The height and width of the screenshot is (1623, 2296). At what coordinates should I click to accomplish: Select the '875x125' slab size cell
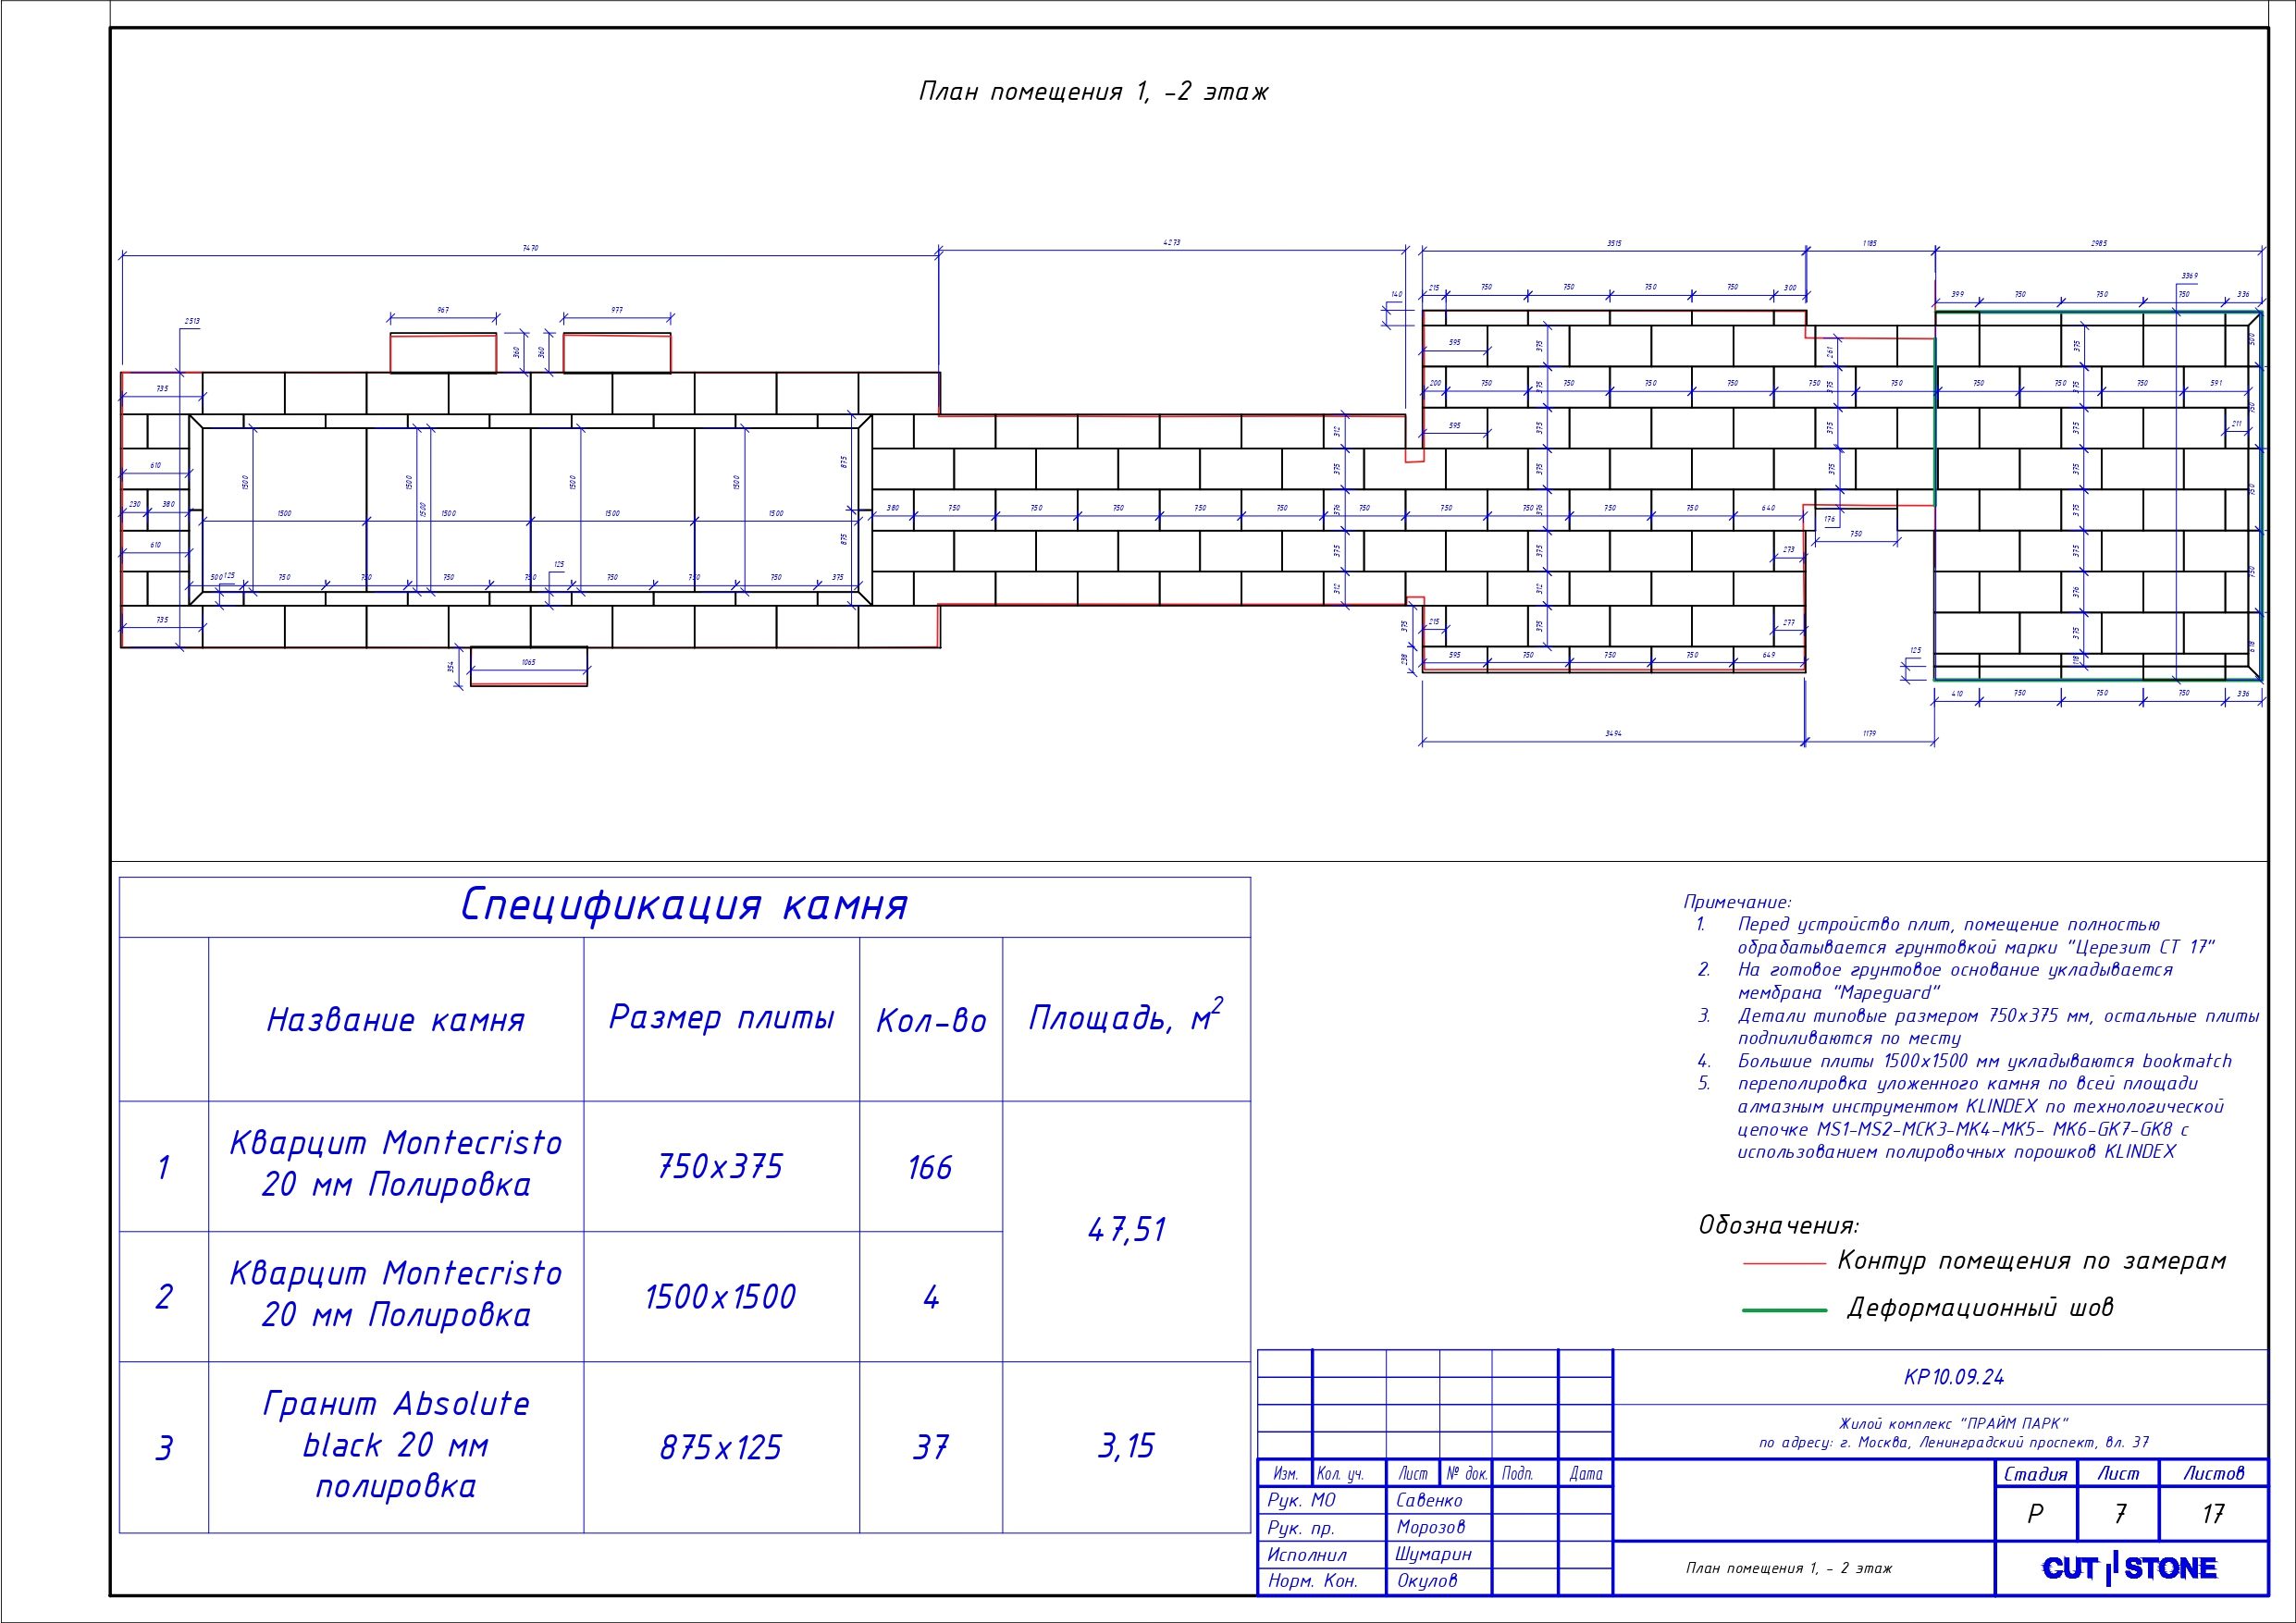[x=721, y=1447]
